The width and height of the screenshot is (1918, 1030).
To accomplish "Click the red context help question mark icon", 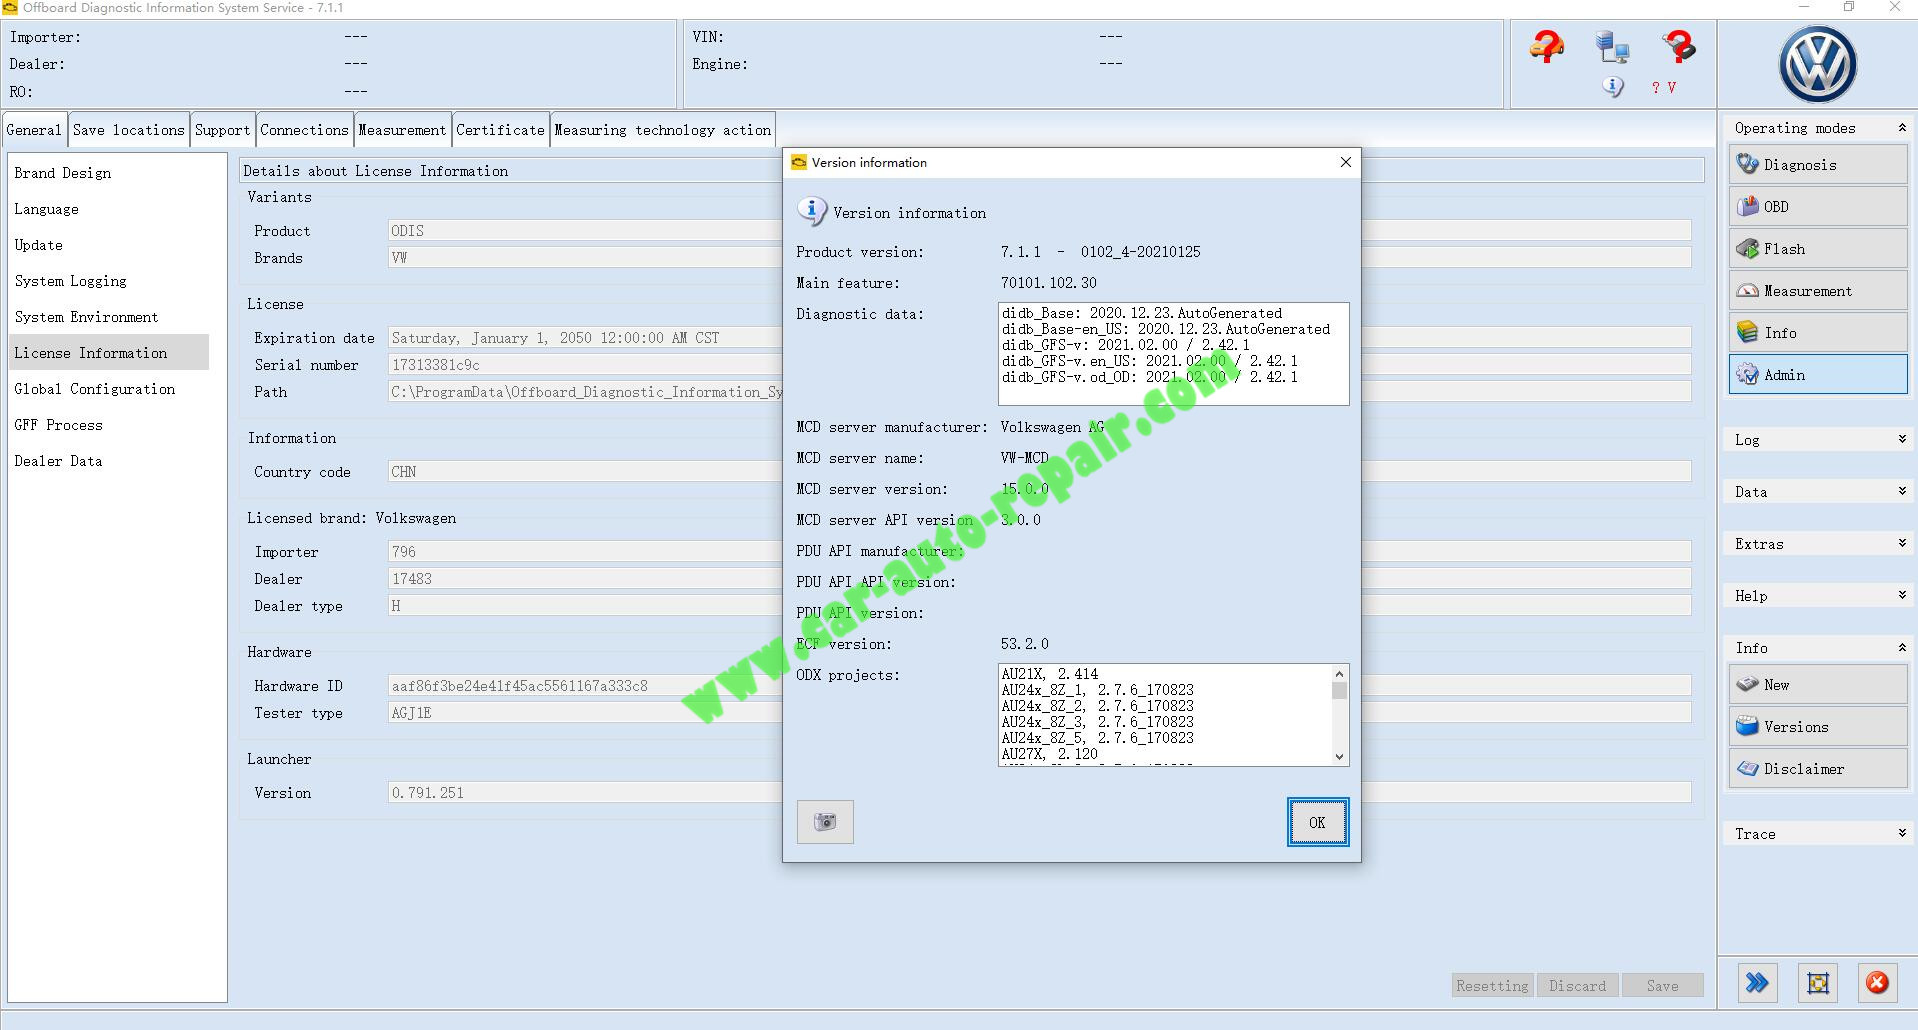I will point(1679,47).
